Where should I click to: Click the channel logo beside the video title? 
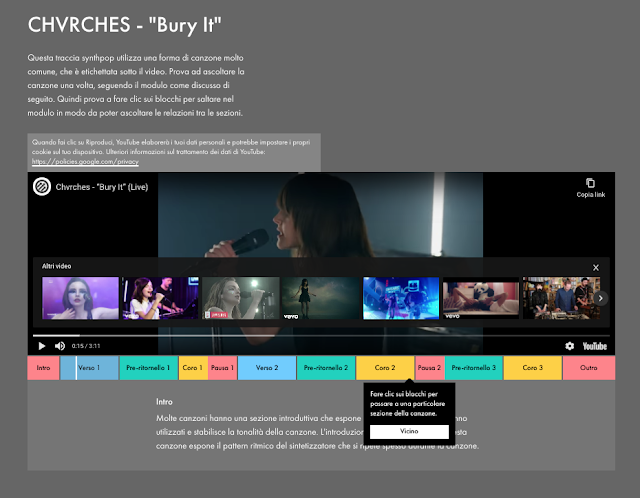[42, 187]
